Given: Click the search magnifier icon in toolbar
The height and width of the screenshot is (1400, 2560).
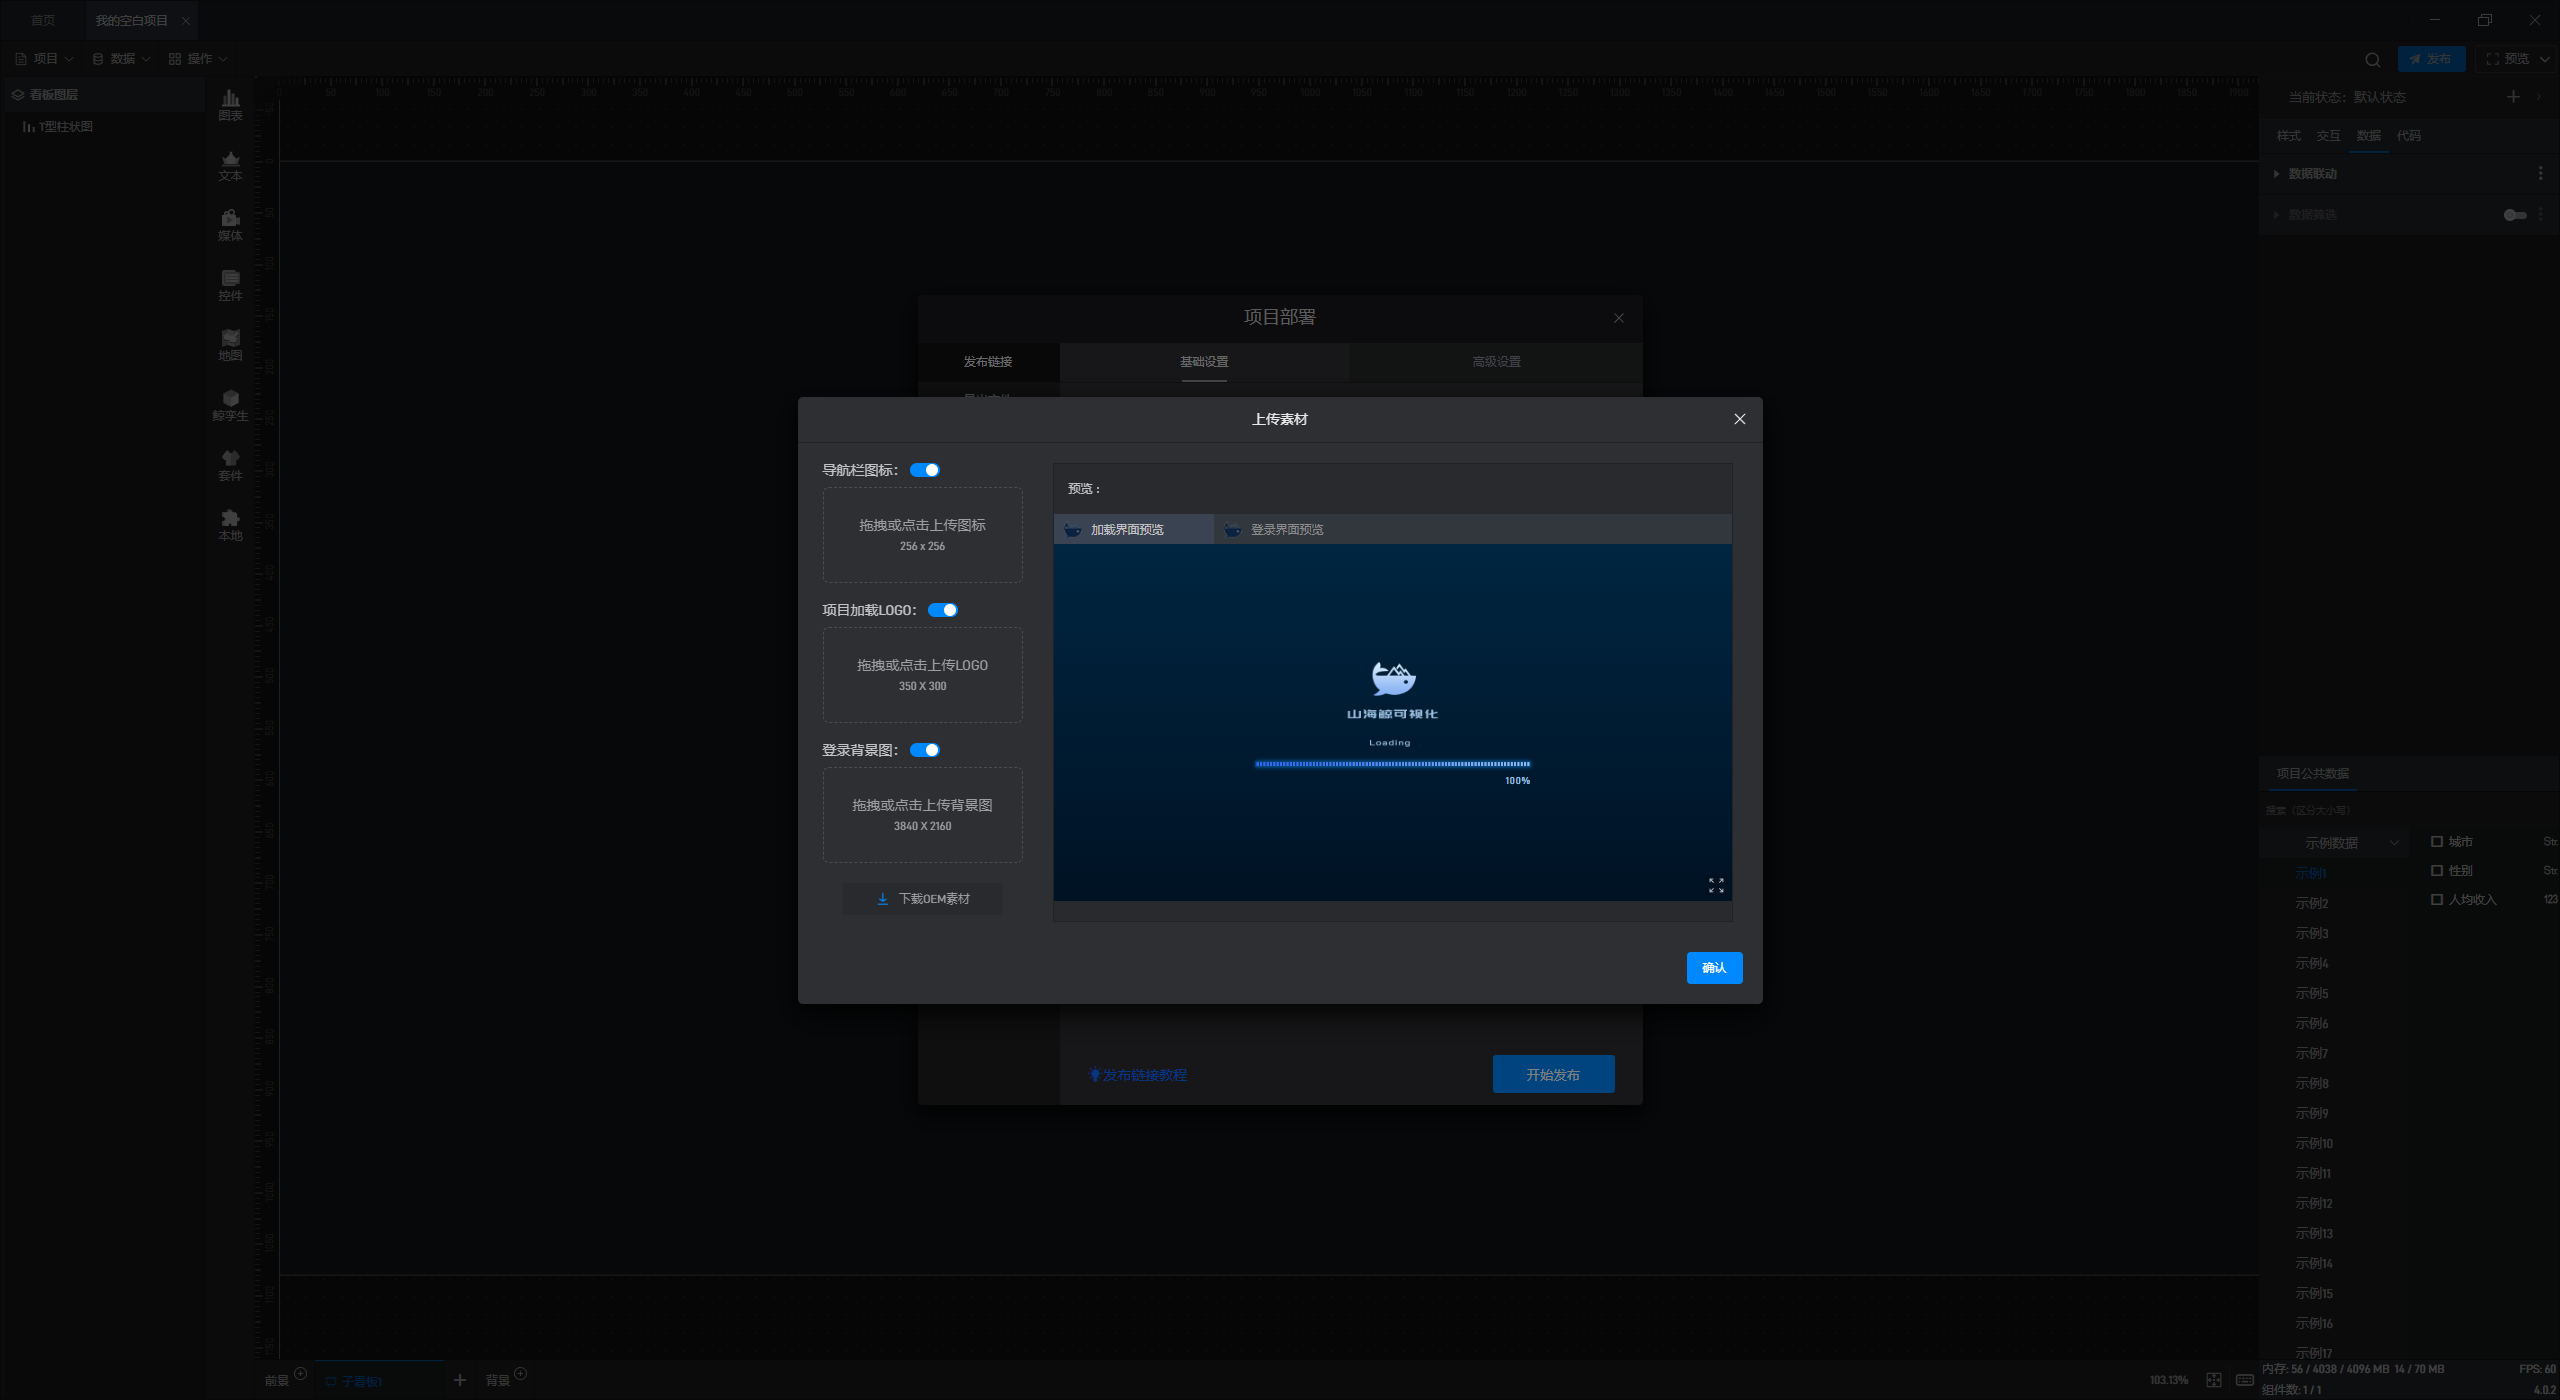Looking at the screenshot, I should 2372,60.
